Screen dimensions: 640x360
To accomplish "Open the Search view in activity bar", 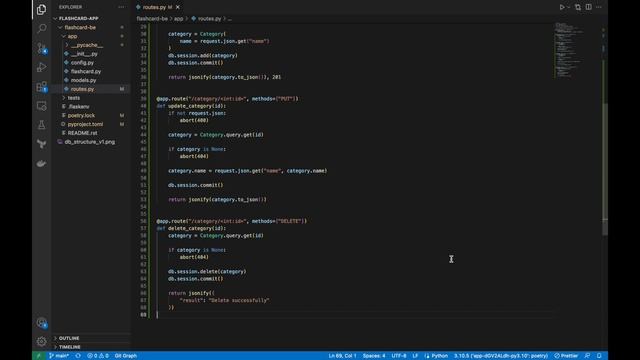I will pyautogui.click(x=41, y=28).
